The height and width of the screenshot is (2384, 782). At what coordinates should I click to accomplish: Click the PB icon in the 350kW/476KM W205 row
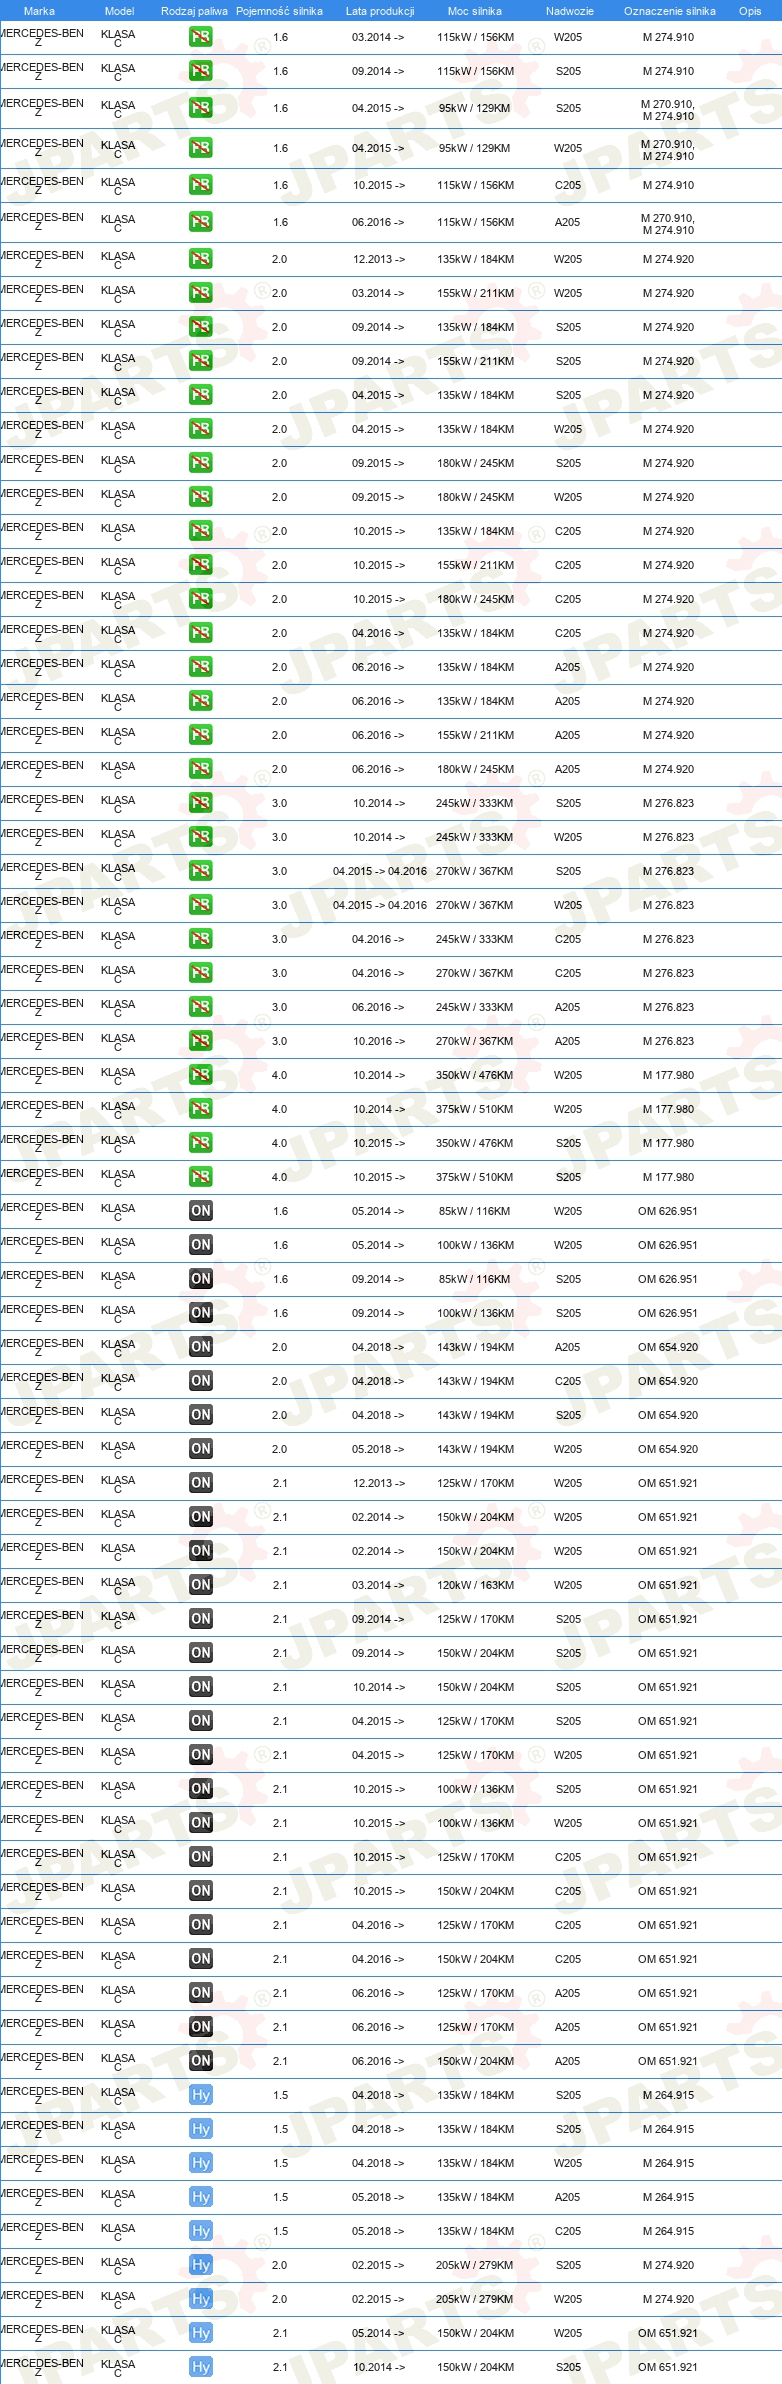click(201, 1075)
